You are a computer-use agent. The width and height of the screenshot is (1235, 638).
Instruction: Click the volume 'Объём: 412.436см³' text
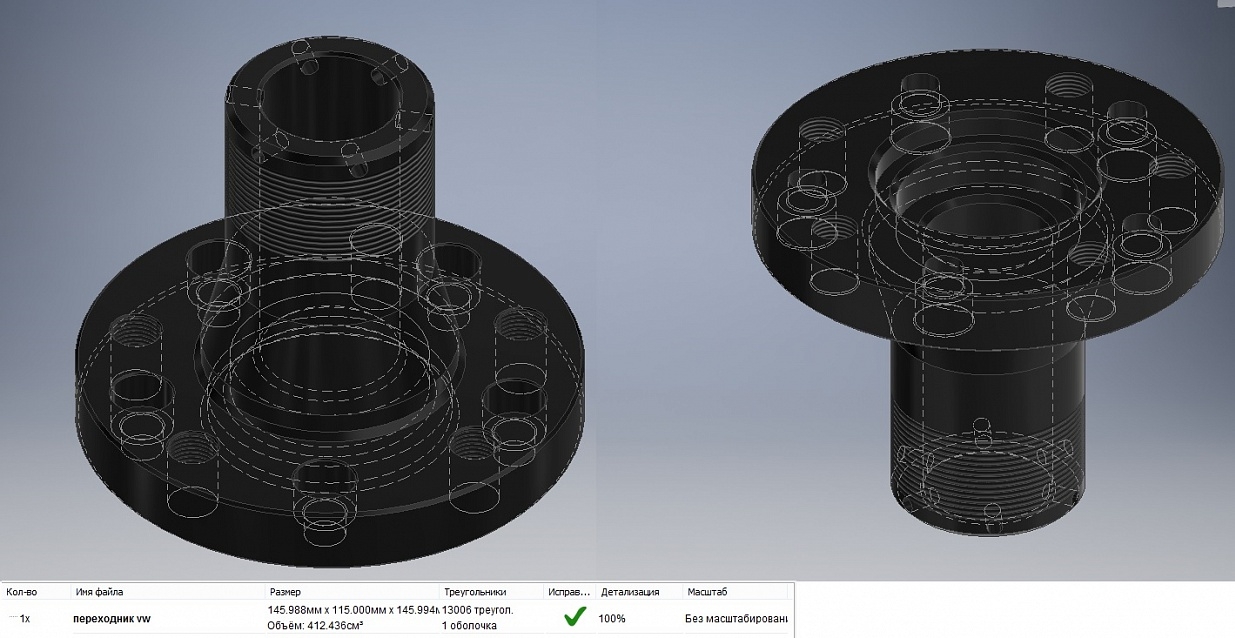(x=315, y=626)
